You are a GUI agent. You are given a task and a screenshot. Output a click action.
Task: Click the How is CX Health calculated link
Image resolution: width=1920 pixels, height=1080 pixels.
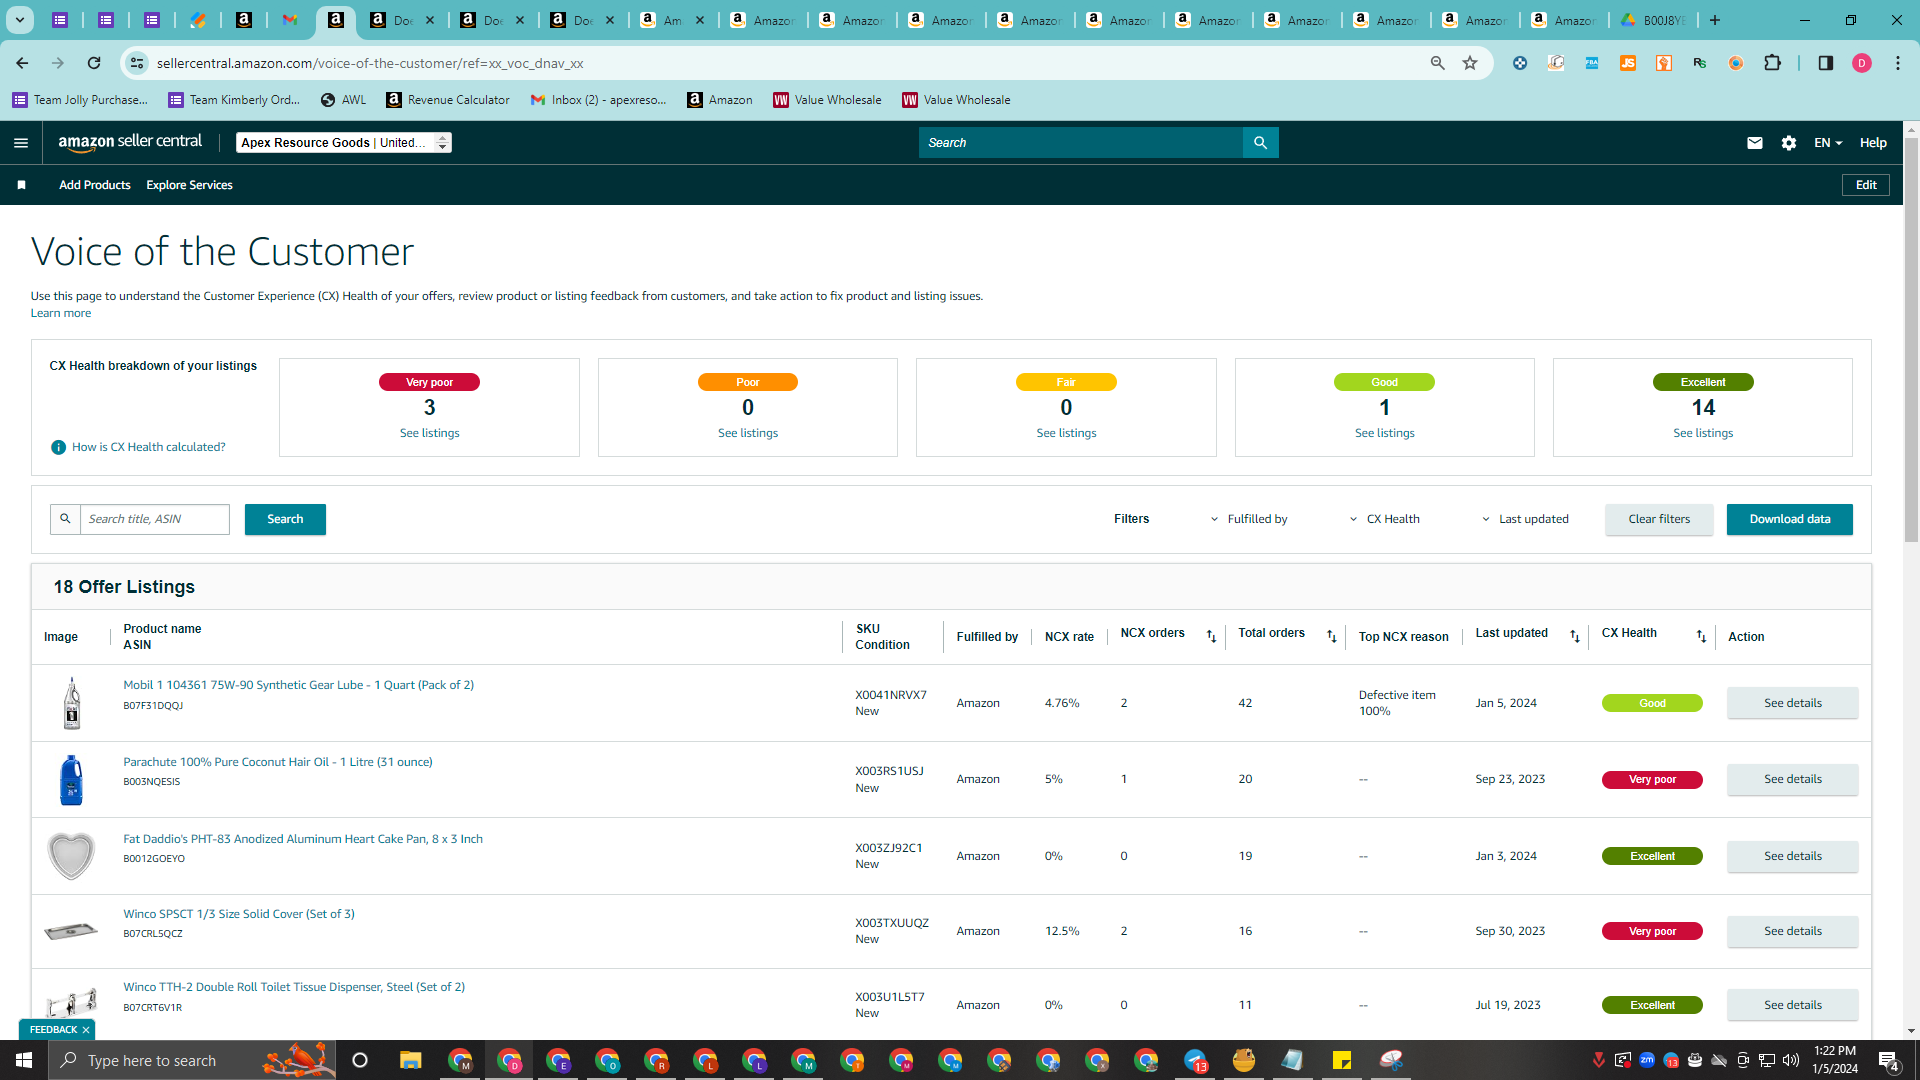point(149,447)
